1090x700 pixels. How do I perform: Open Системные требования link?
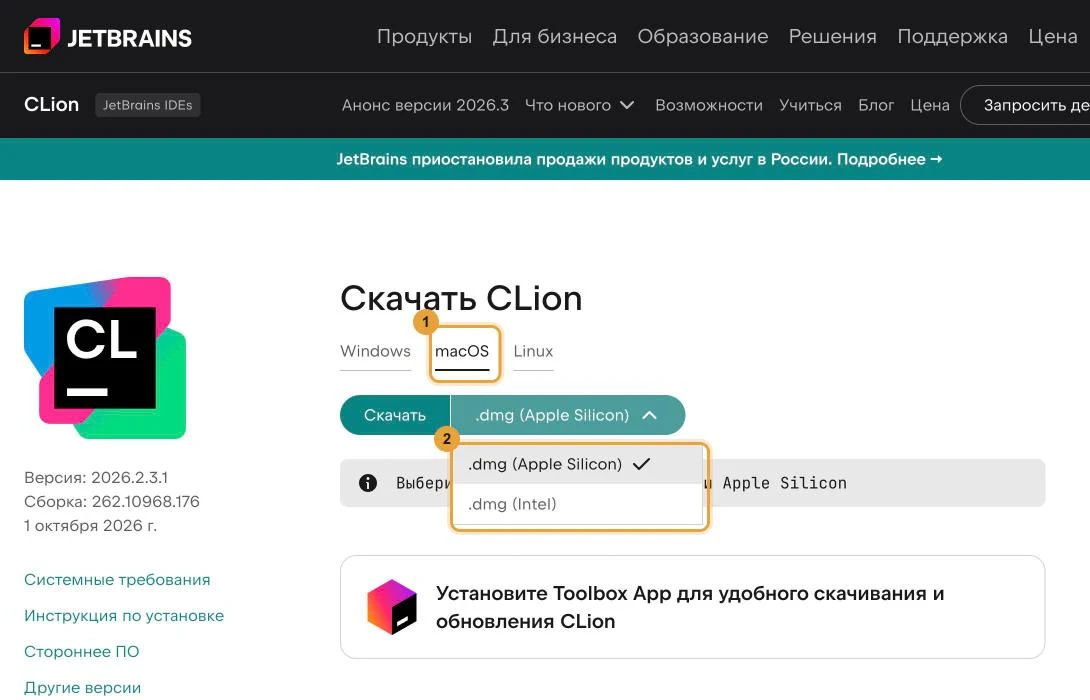117,580
